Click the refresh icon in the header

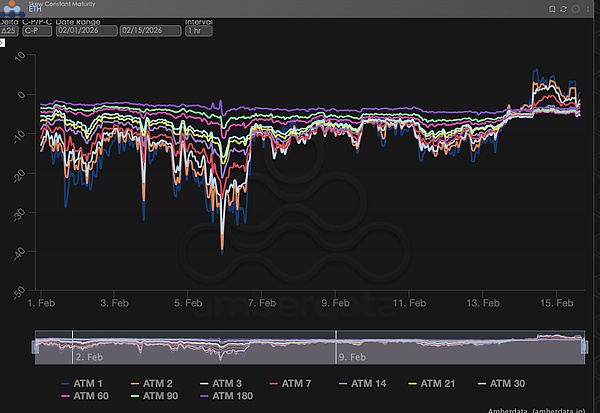click(564, 8)
